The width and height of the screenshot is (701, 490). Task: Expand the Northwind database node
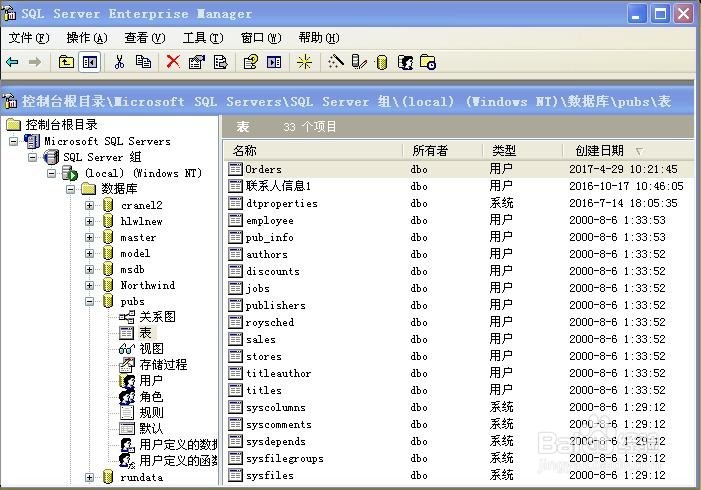pyautogui.click(x=89, y=285)
